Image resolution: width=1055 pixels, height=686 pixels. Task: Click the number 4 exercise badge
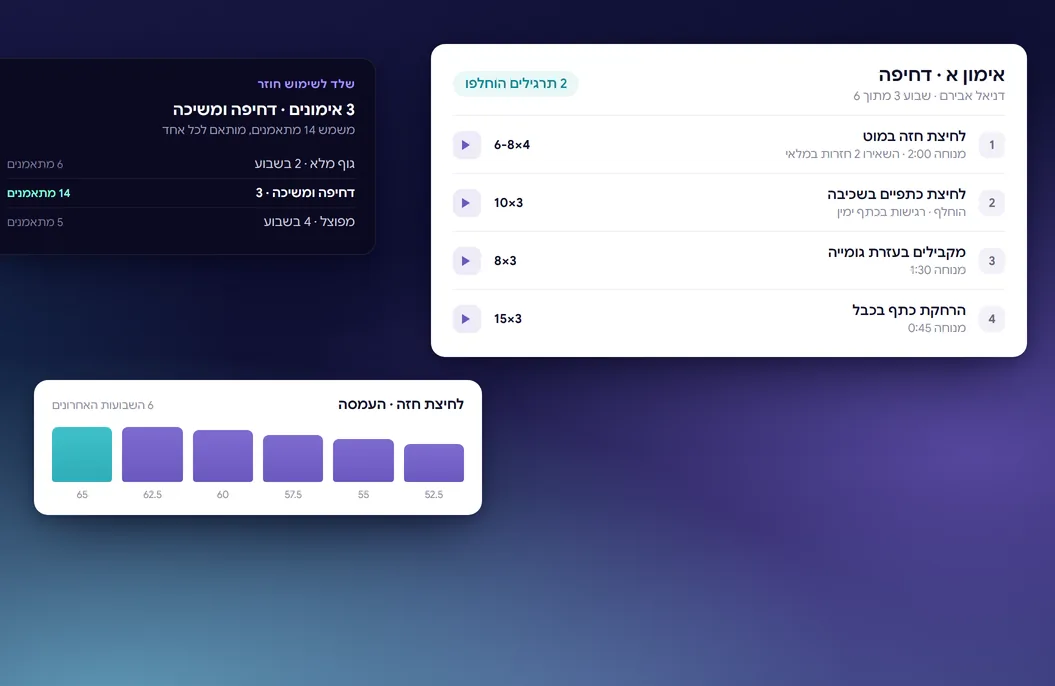[x=991, y=319]
